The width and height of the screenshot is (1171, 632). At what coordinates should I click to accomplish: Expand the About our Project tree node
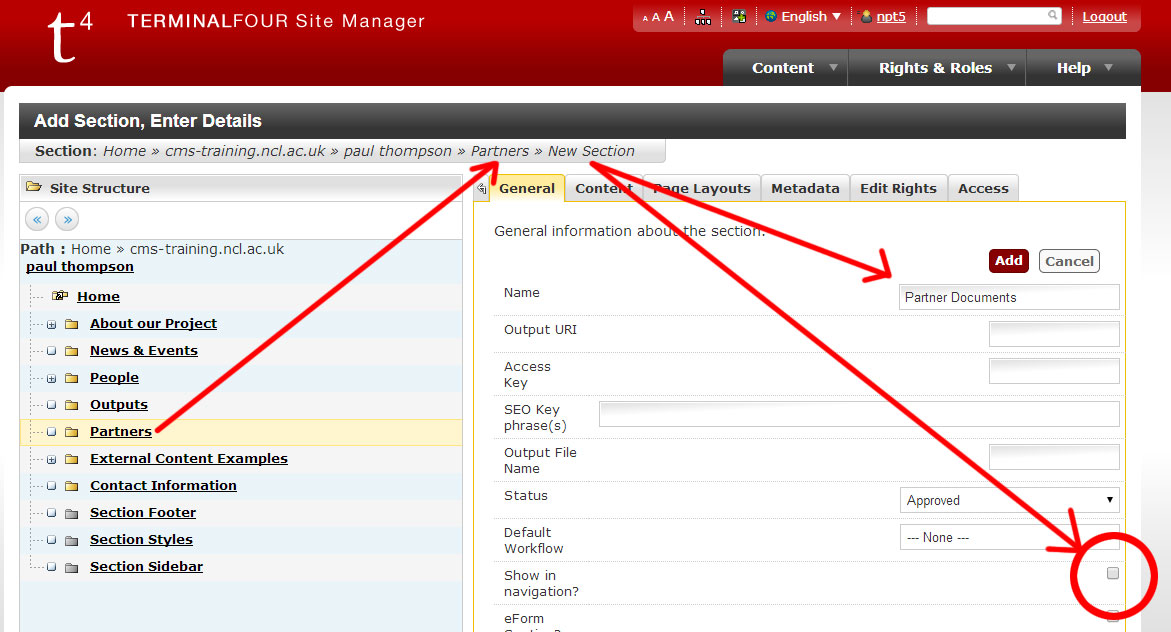[x=51, y=324]
